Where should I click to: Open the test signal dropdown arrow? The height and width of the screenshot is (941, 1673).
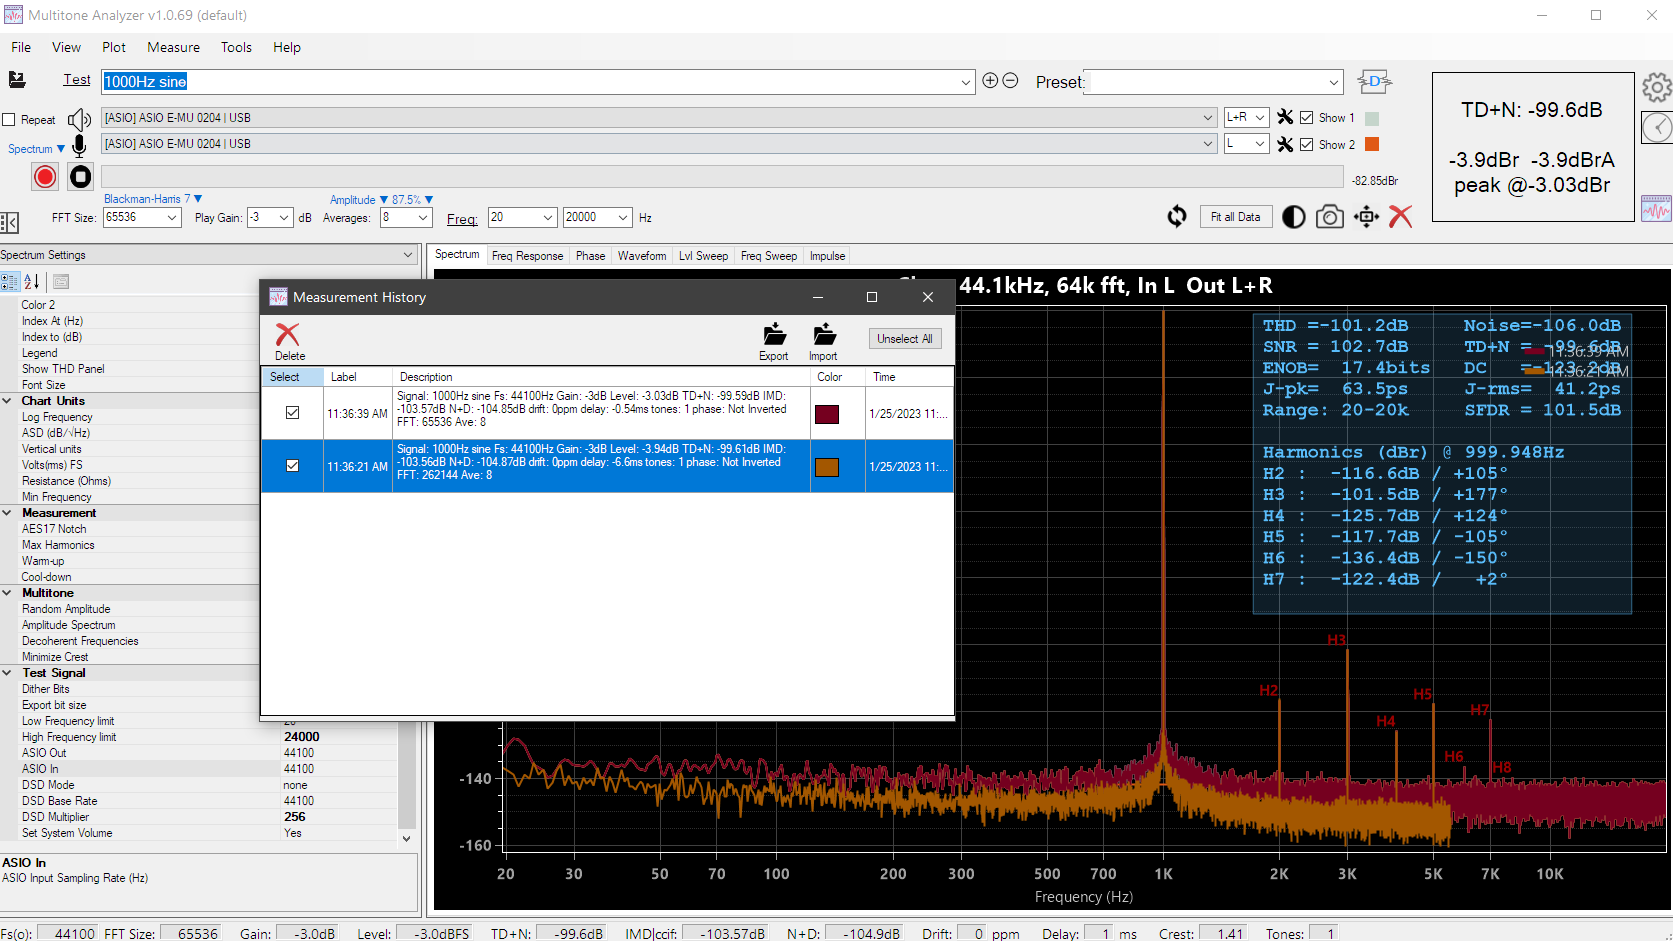pos(966,82)
